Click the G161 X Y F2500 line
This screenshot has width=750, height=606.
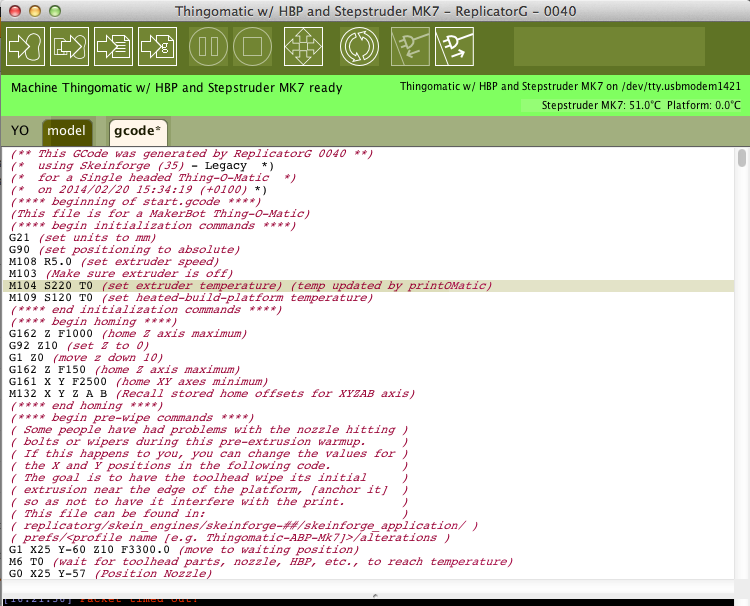(139, 382)
